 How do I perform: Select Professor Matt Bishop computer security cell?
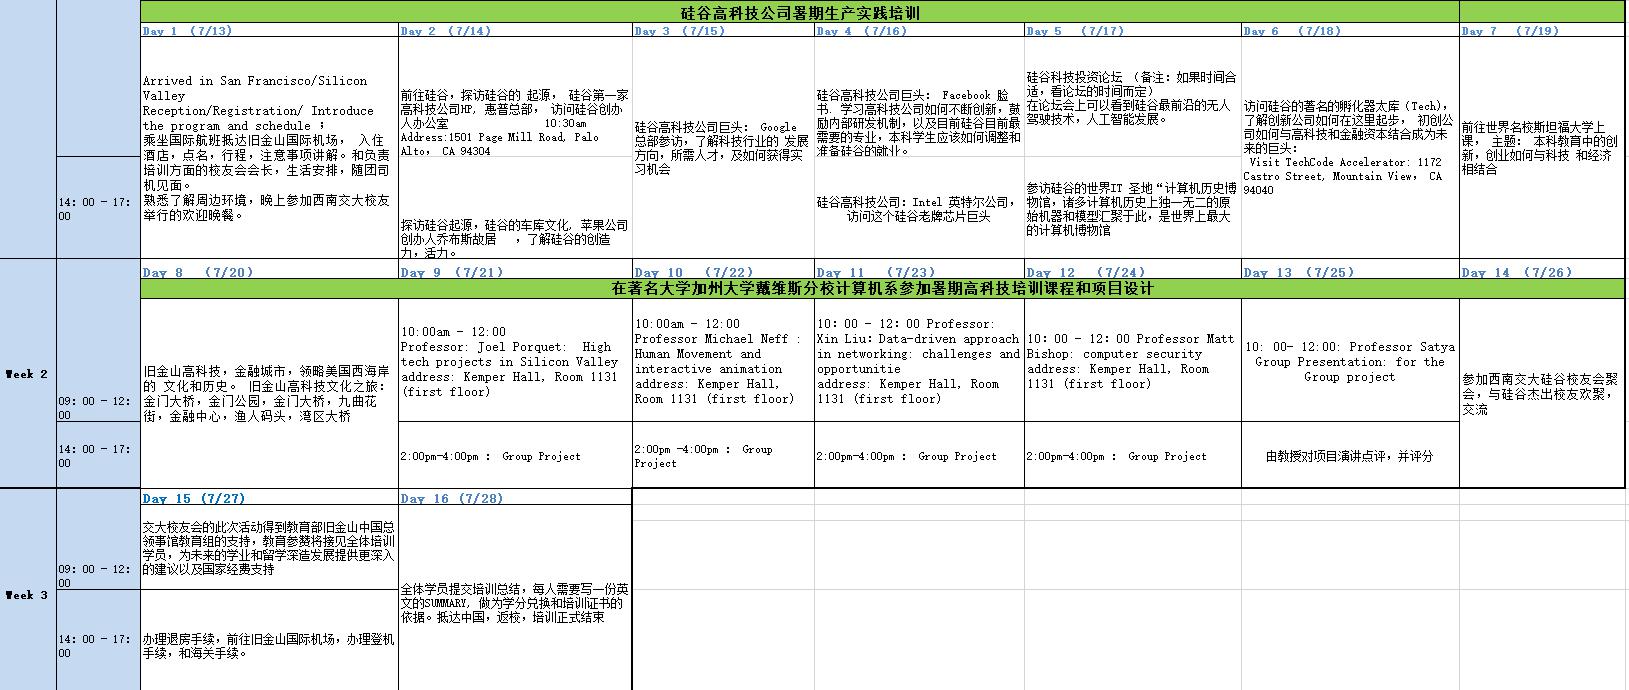(1131, 361)
